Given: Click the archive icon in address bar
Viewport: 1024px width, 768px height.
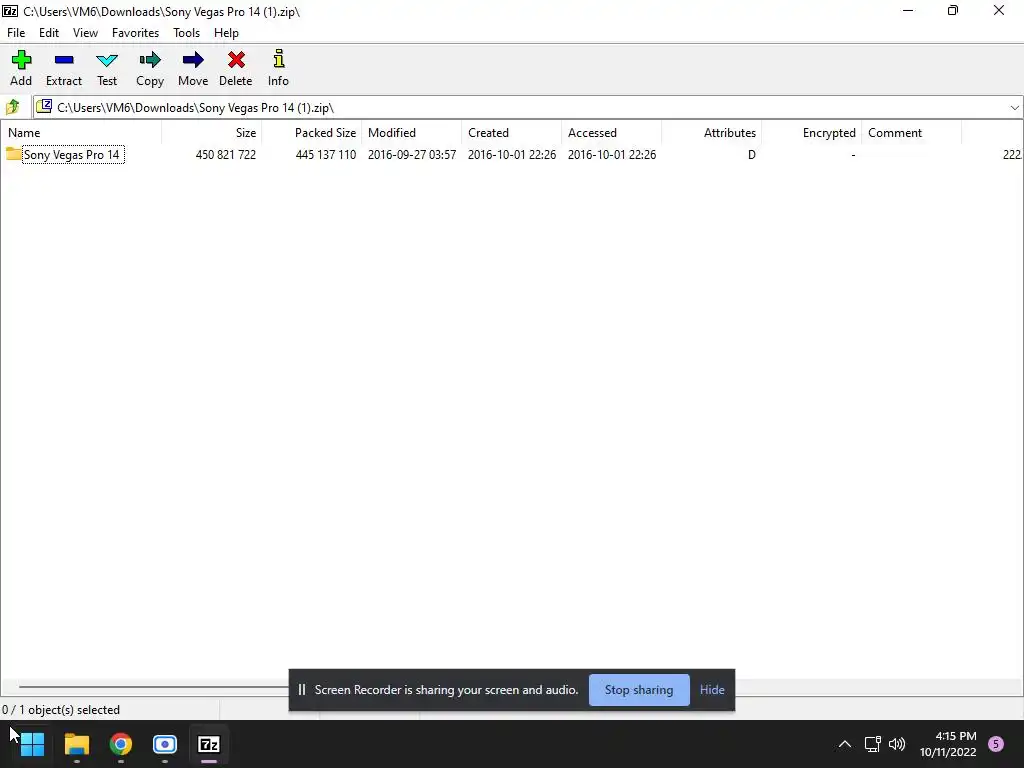Looking at the screenshot, I should coord(44,106).
